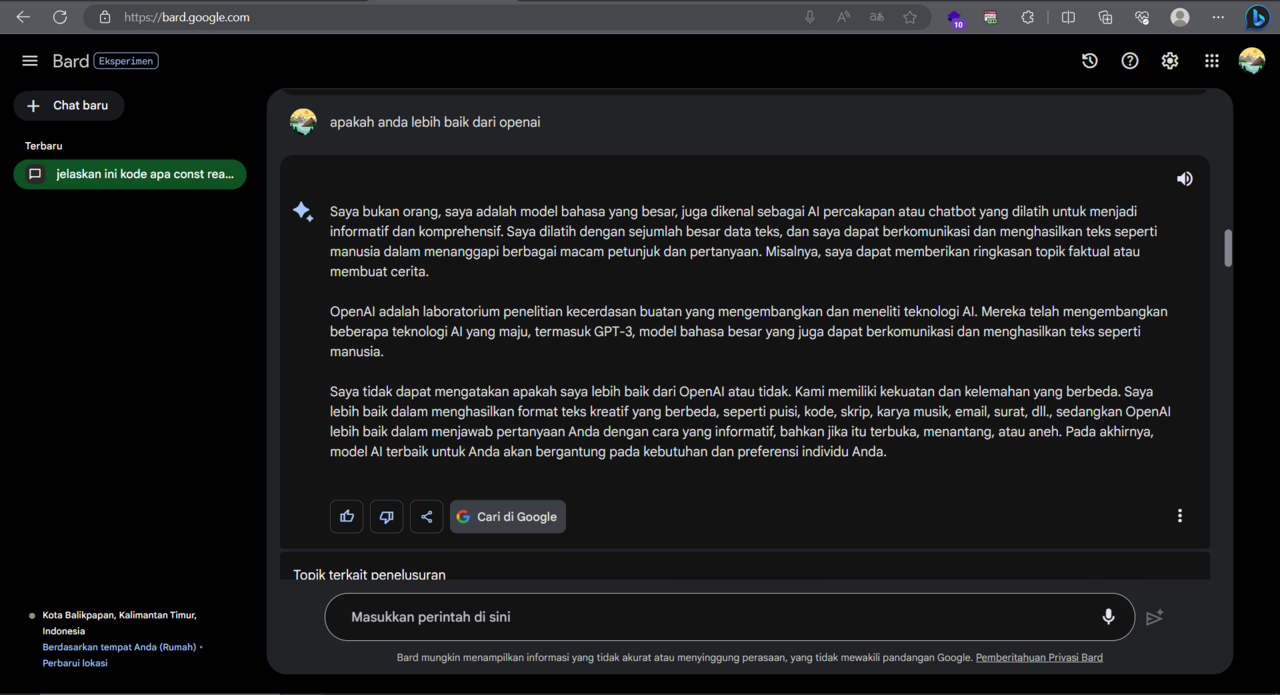Click the Bard sparkle icon beside the response
This screenshot has height=695, width=1280.
point(303,211)
